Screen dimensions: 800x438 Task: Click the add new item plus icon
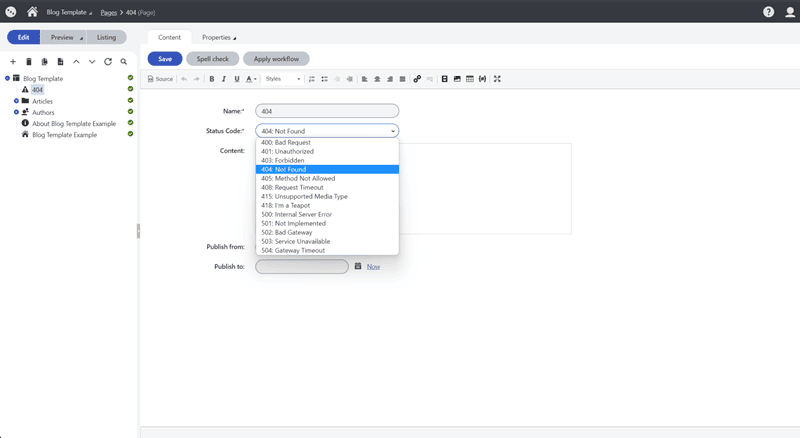coord(13,62)
